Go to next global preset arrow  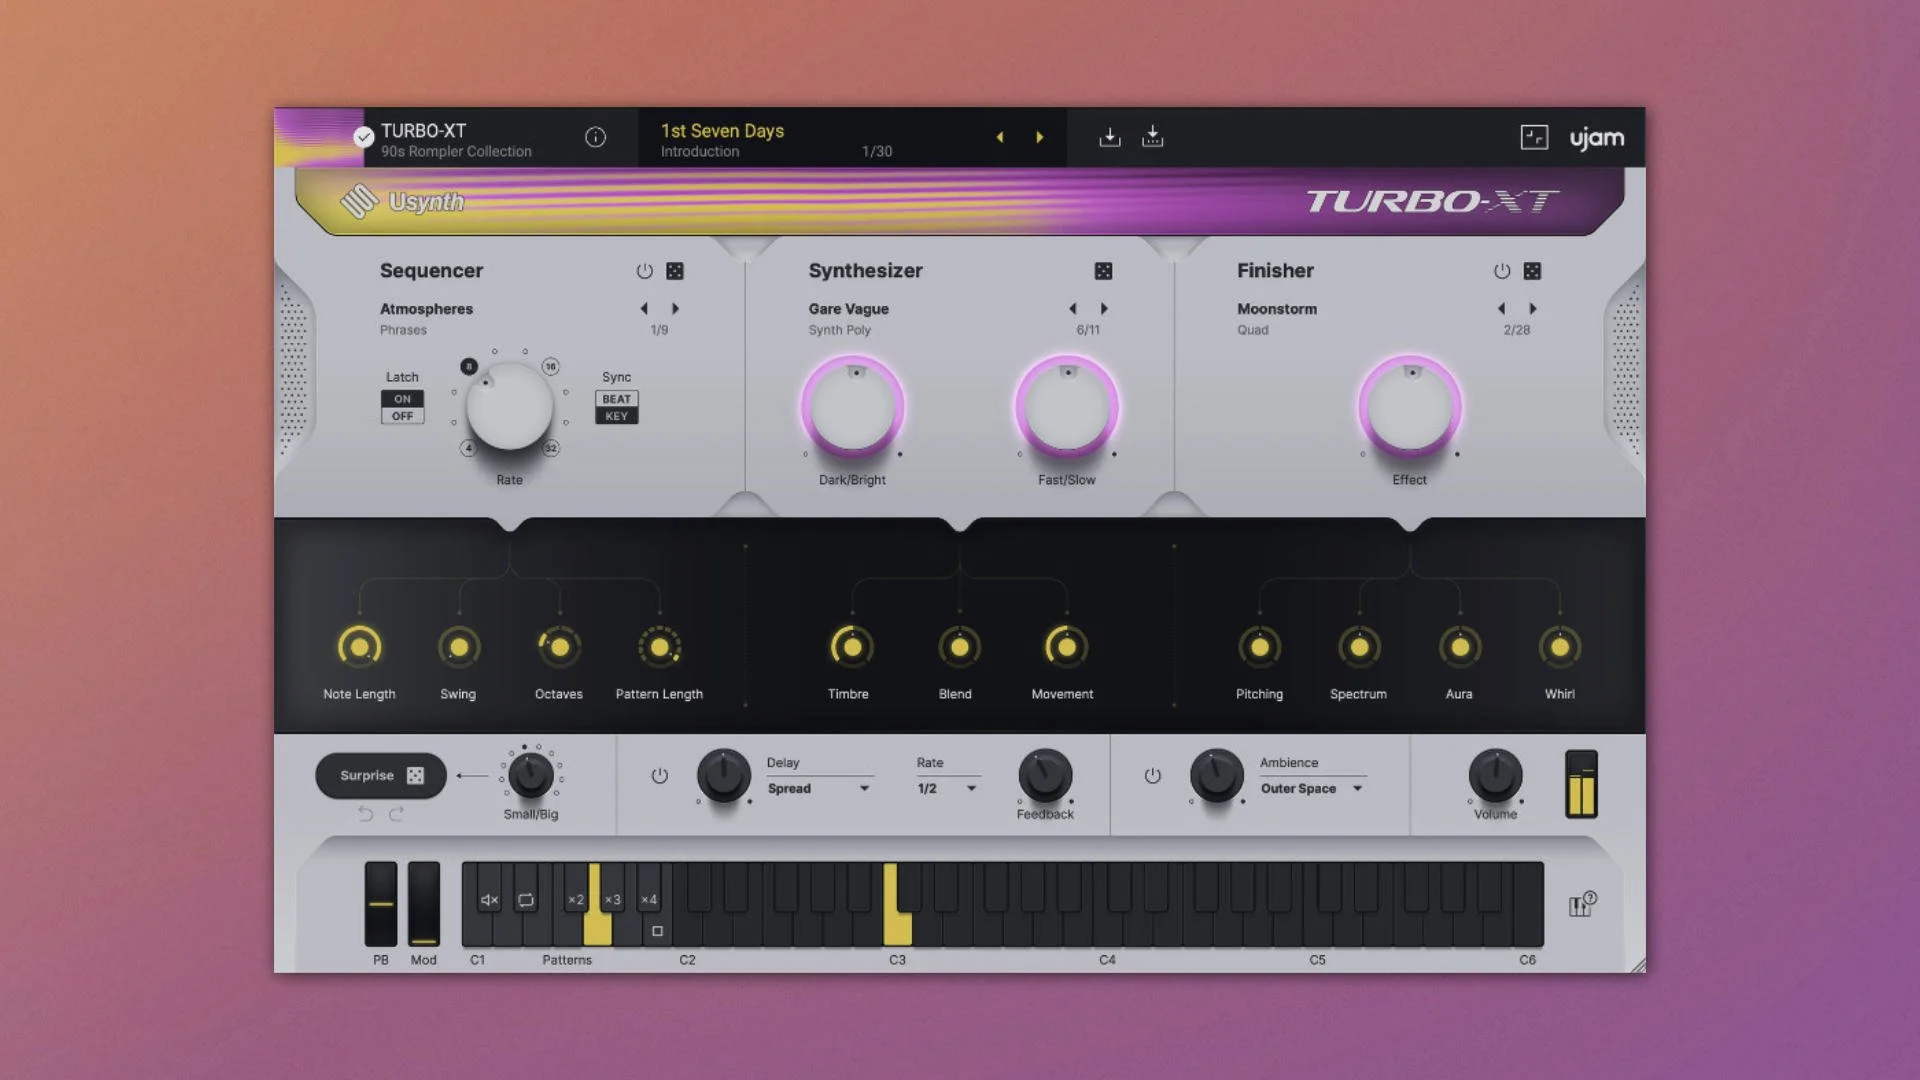pyautogui.click(x=1040, y=137)
